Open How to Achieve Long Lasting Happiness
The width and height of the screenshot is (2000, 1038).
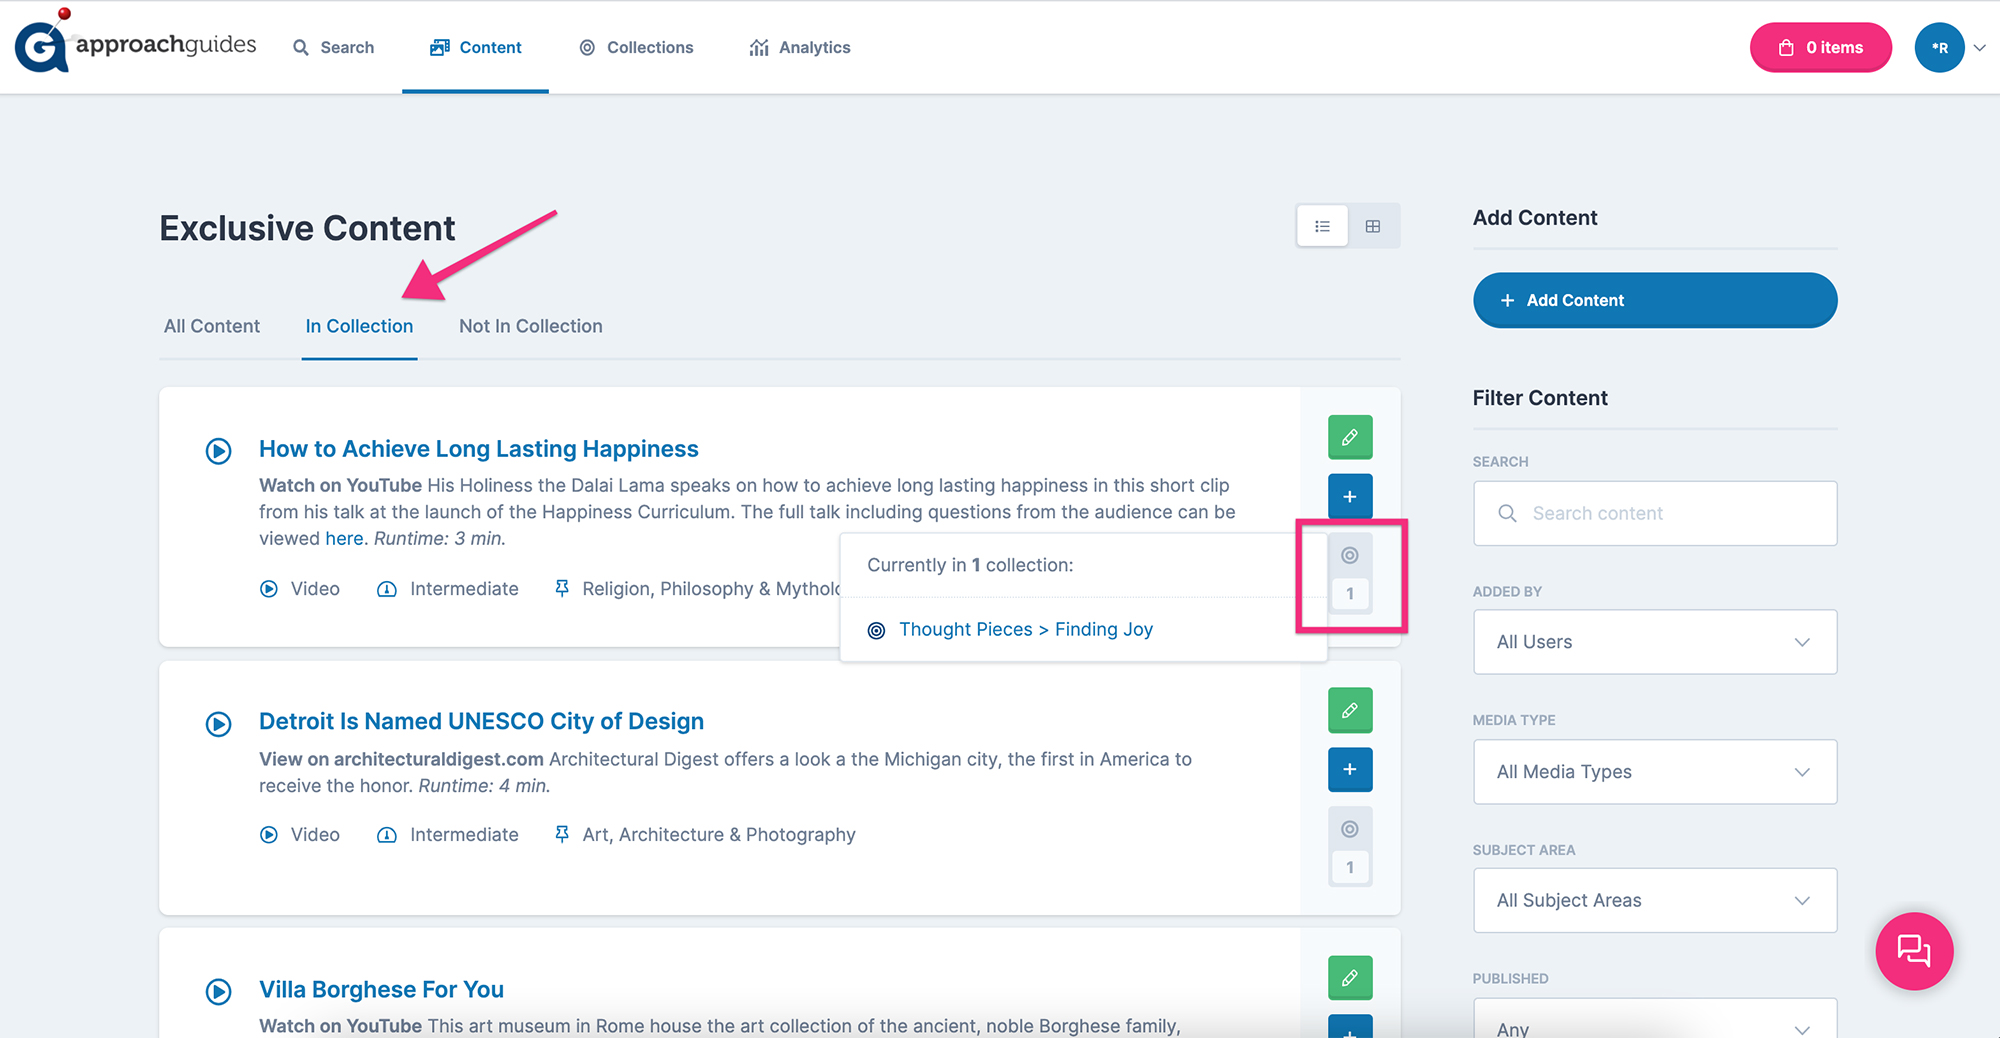[479, 449]
